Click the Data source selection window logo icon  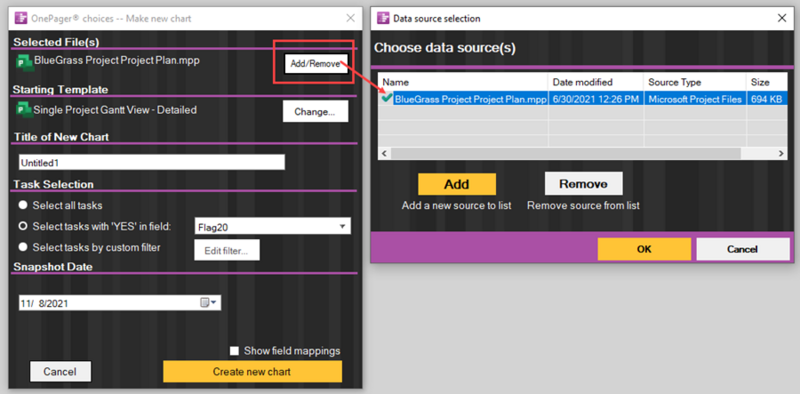(x=383, y=18)
